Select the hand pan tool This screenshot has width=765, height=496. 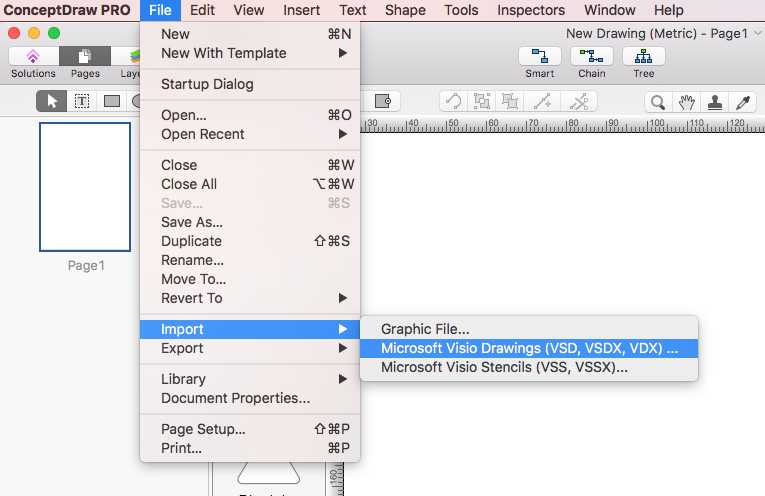686,102
